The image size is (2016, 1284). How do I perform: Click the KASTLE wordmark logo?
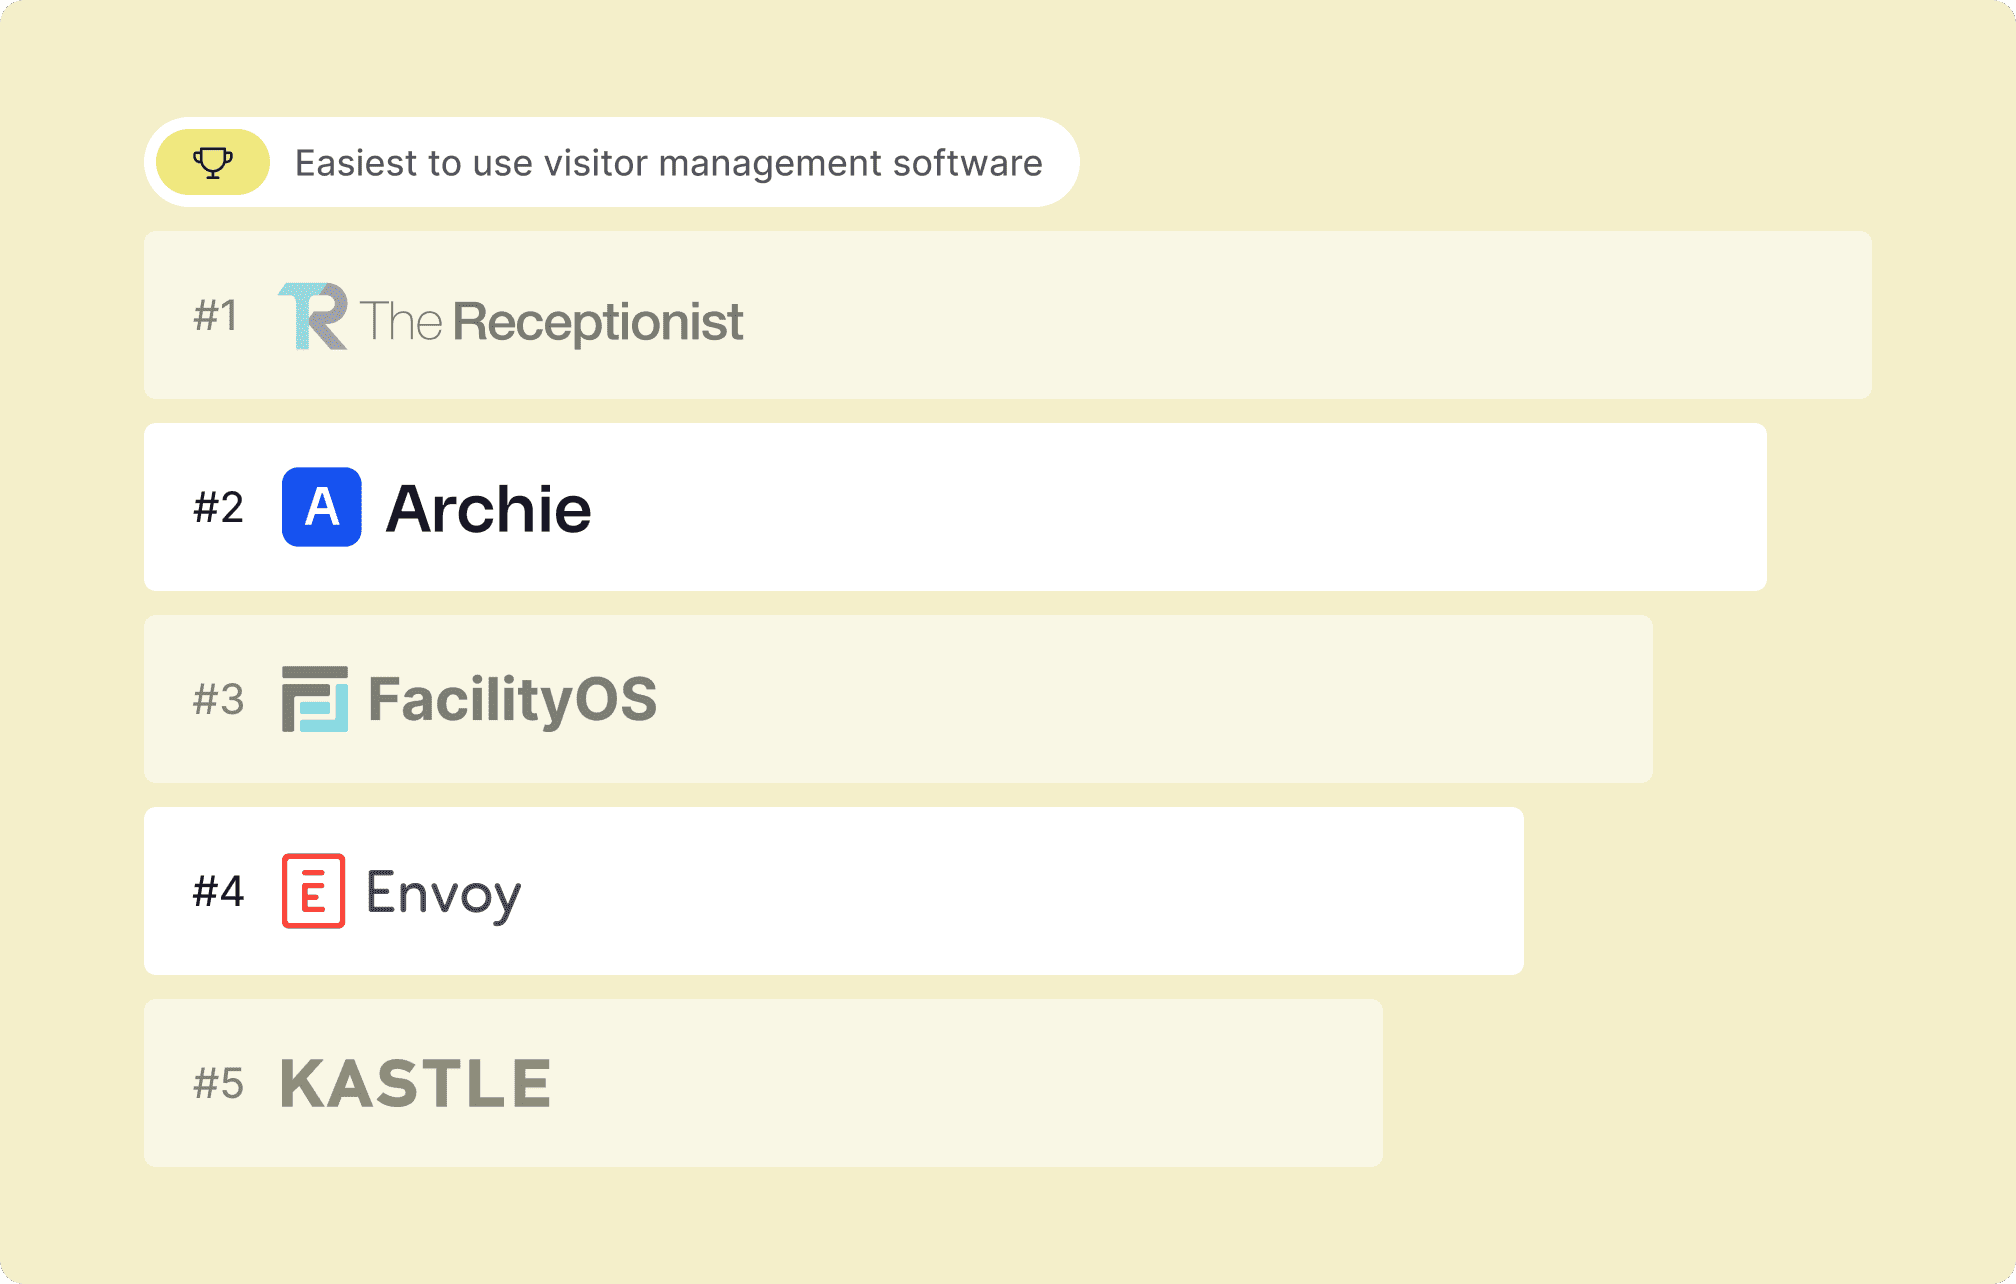pos(415,1083)
